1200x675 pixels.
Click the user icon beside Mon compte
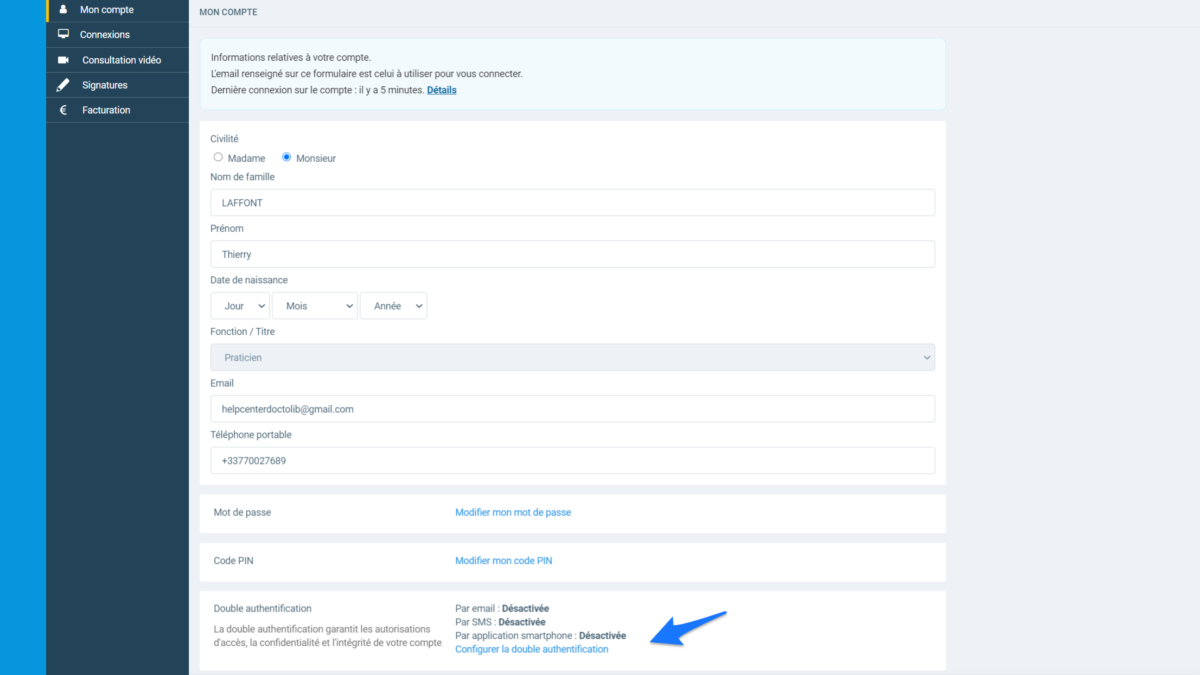[x=63, y=10]
